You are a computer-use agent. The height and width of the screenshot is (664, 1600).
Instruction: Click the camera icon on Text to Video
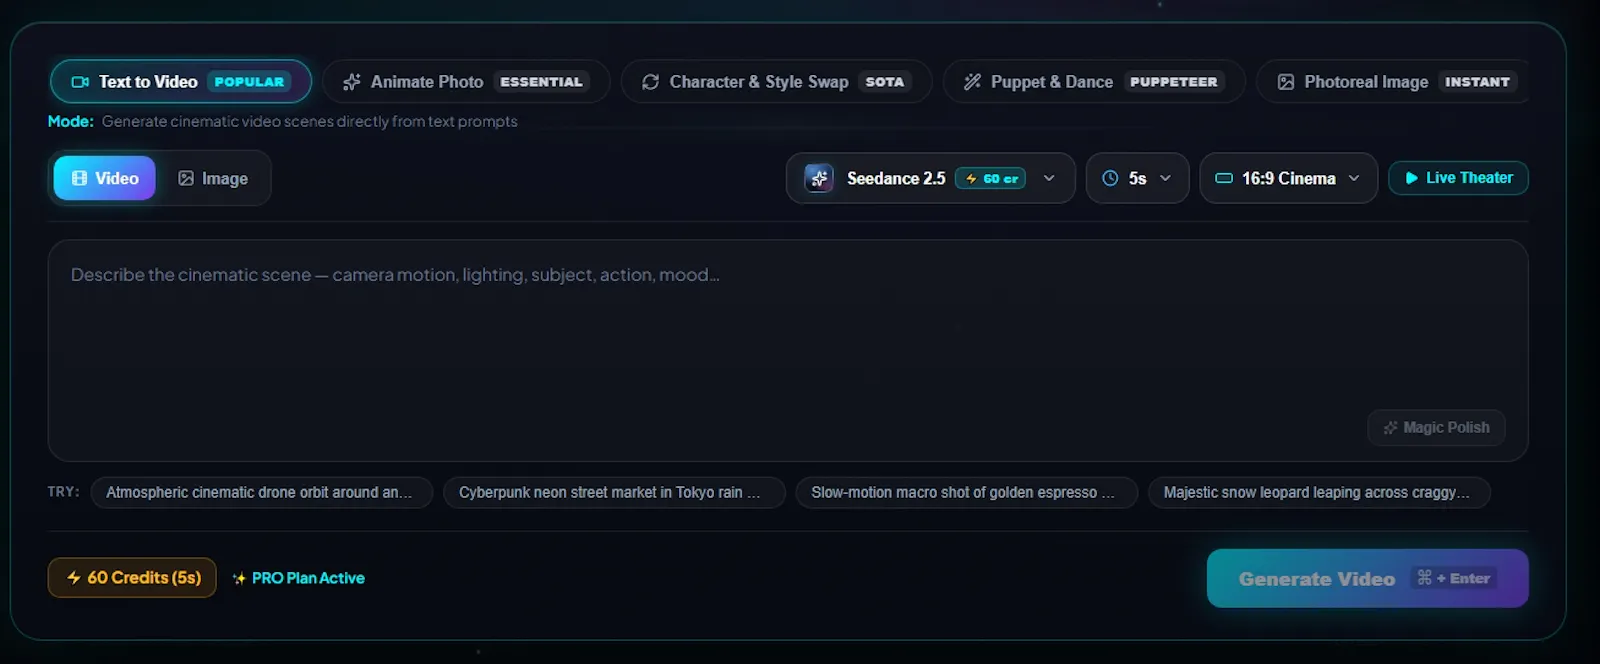80,82
